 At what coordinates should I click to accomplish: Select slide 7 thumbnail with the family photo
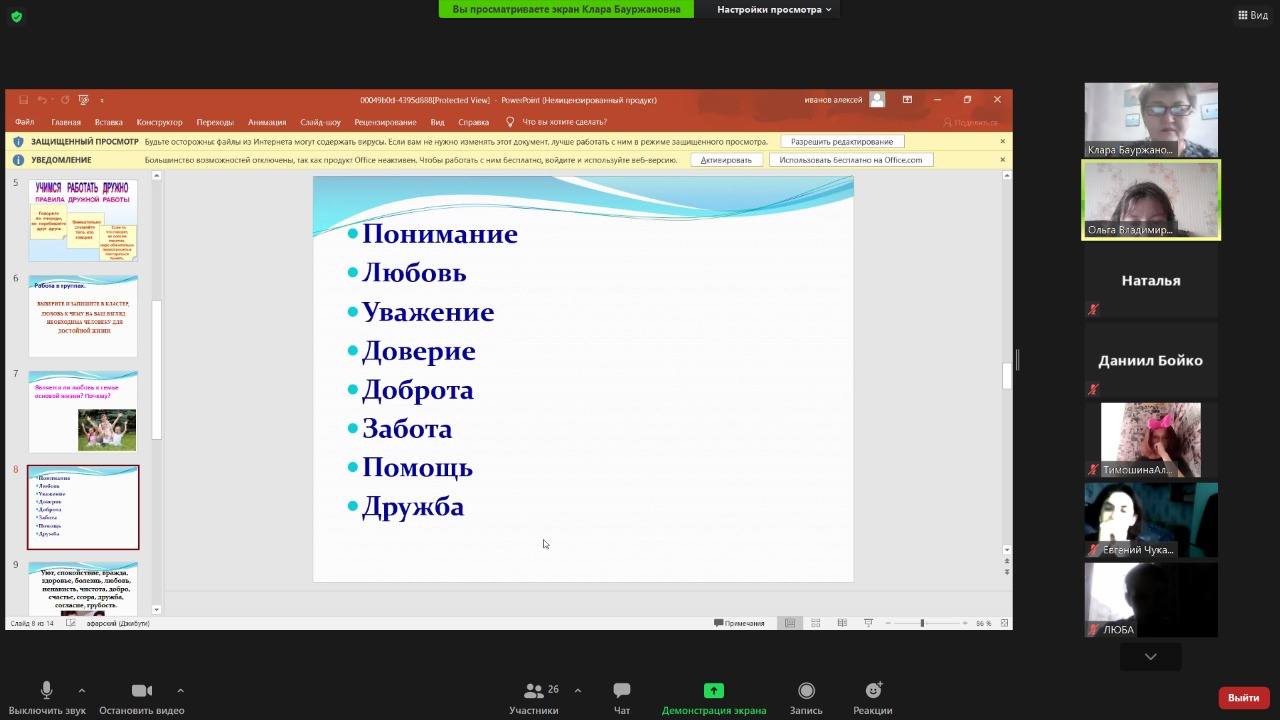click(x=83, y=411)
